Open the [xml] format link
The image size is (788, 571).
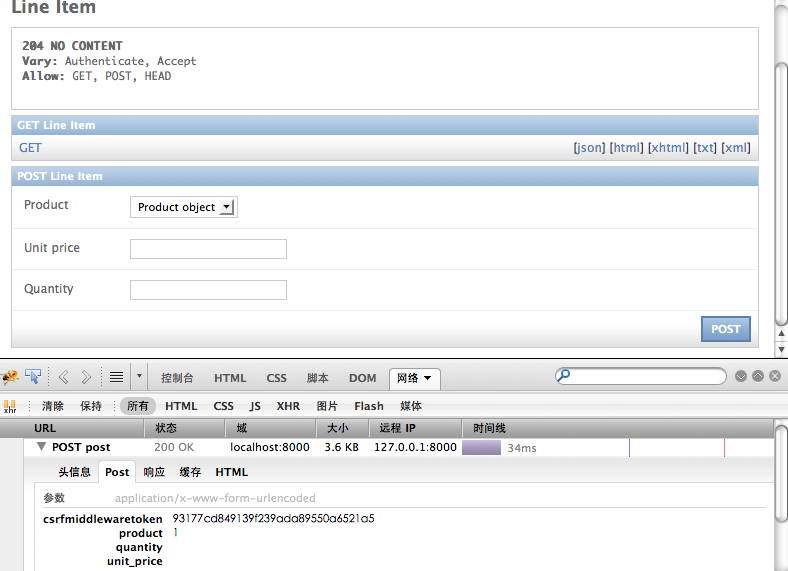[736, 148]
